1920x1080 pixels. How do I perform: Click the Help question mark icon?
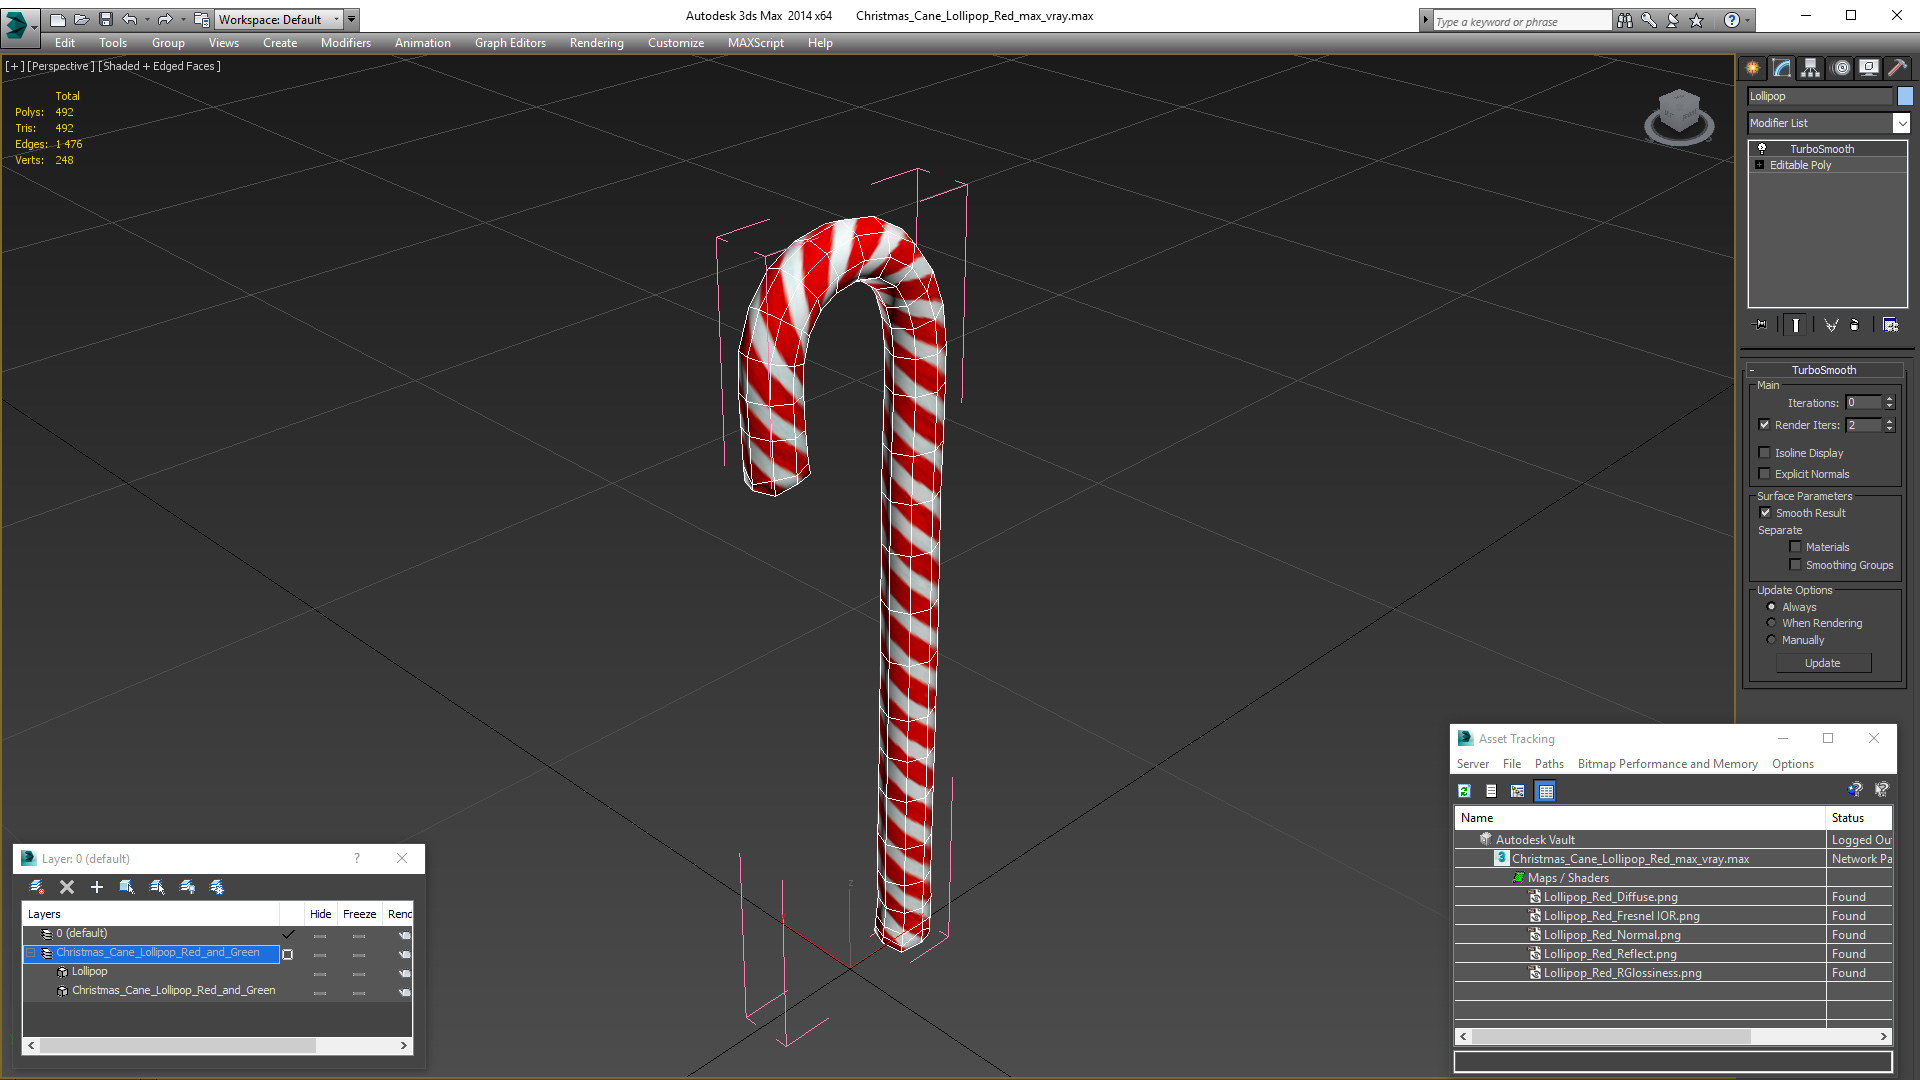click(1732, 20)
